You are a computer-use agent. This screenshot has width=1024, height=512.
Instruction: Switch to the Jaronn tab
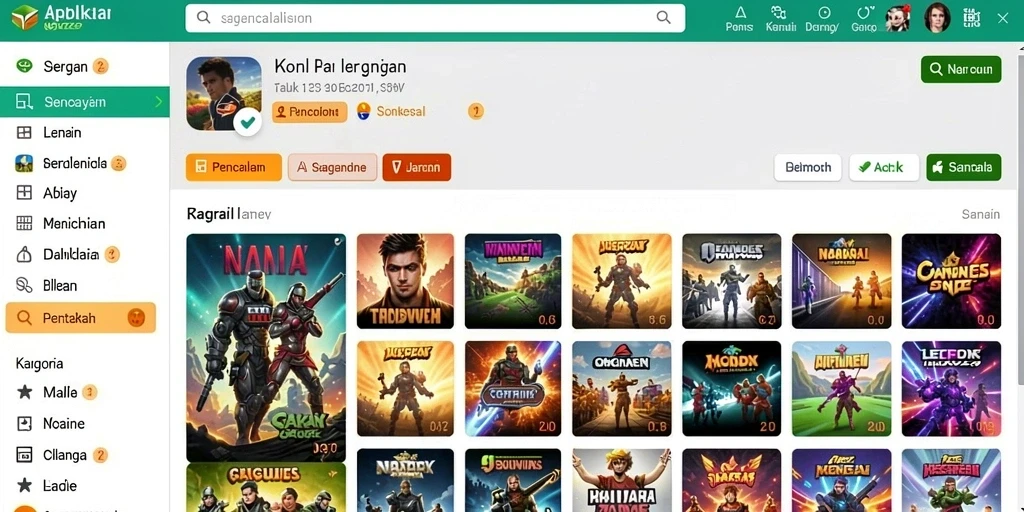tap(417, 167)
